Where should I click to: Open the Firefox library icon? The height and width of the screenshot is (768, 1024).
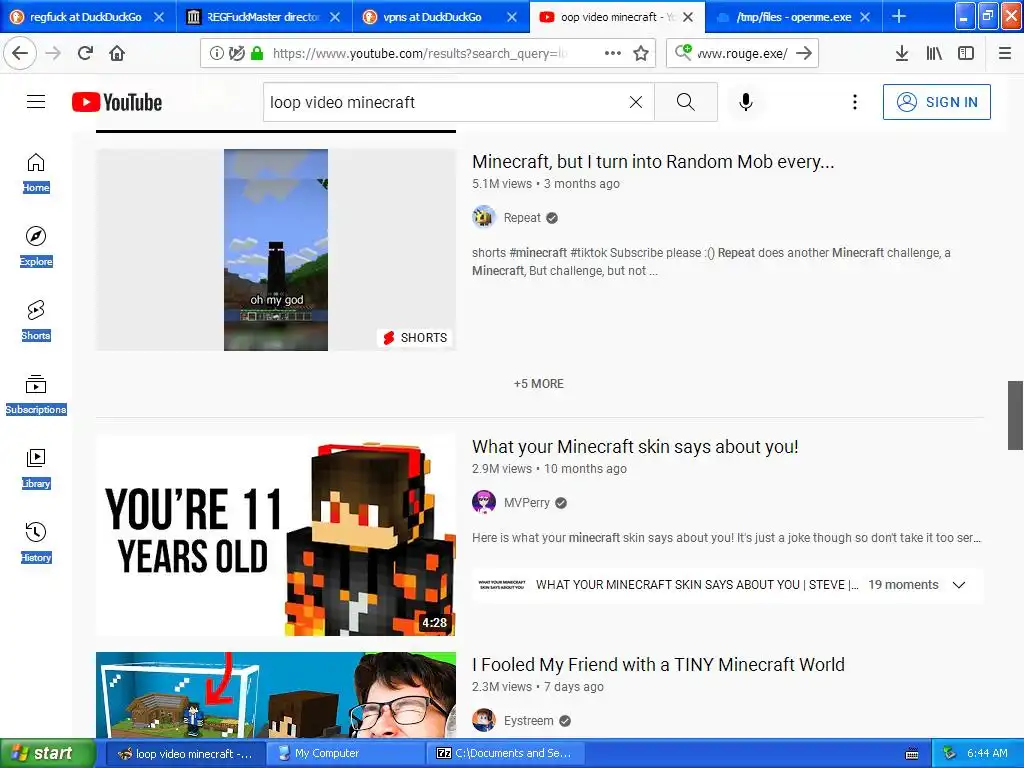click(934, 53)
